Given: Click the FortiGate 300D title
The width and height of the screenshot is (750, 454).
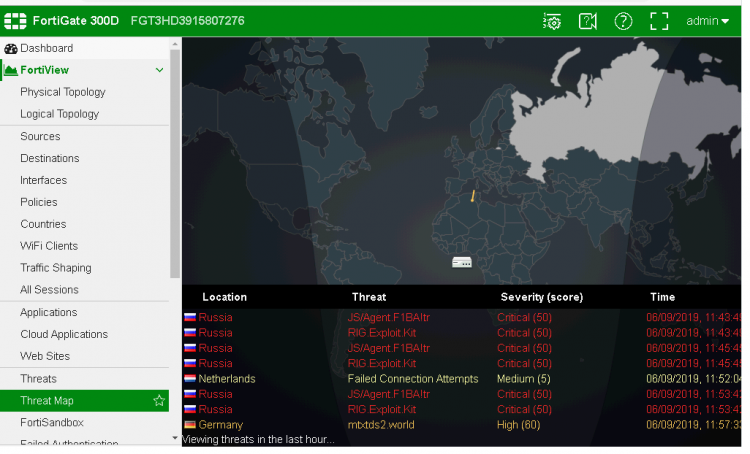Looking at the screenshot, I should [76, 21].
